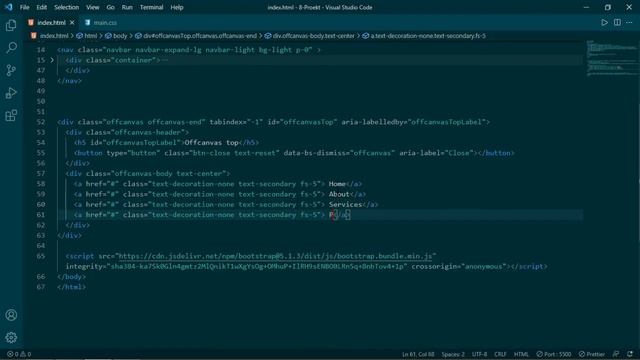Viewport: 640px width, 360px height.
Task: Open the Extensions view
Action: tap(11, 116)
